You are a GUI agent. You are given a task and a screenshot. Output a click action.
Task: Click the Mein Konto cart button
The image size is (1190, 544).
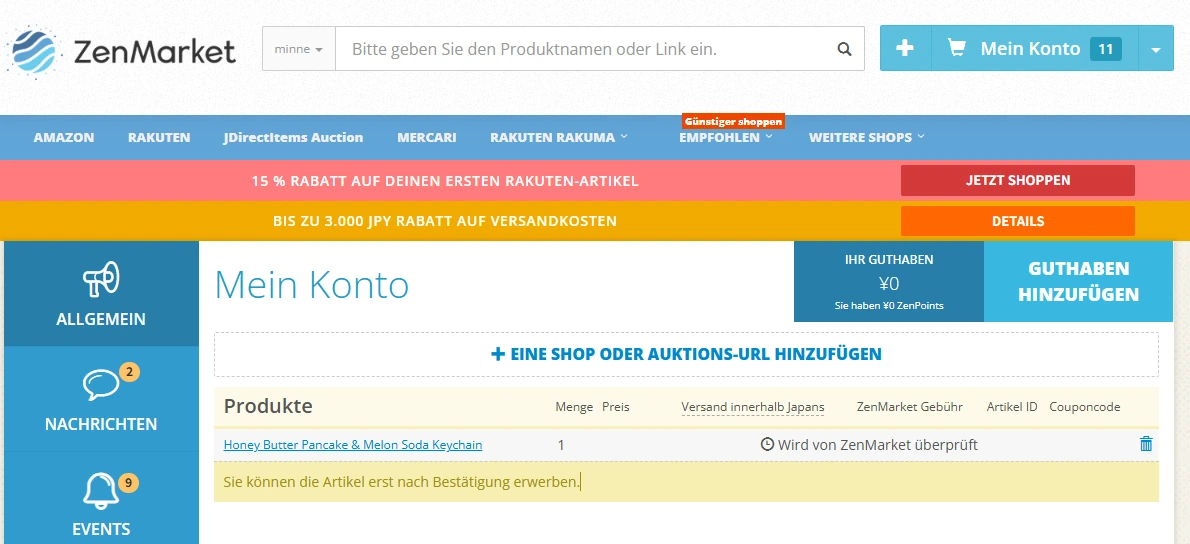[1035, 49]
